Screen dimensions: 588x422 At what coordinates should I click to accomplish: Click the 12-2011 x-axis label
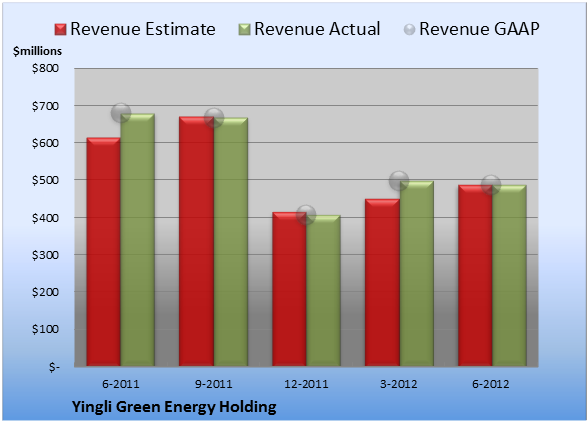[306, 384]
